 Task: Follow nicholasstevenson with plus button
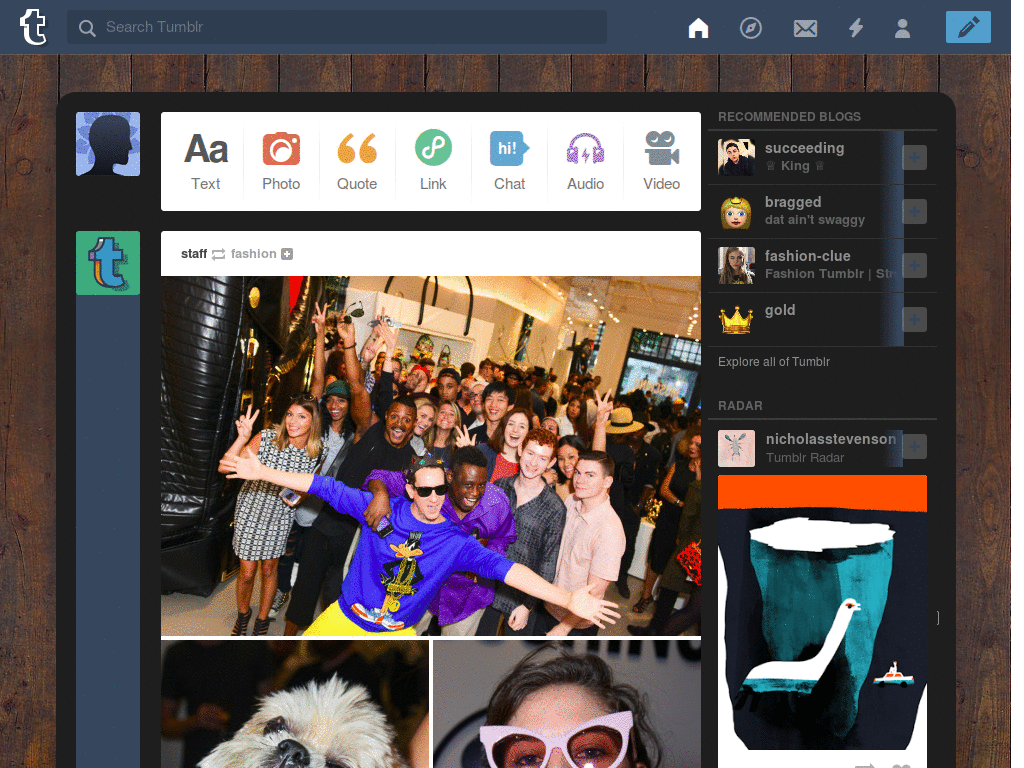(x=914, y=447)
